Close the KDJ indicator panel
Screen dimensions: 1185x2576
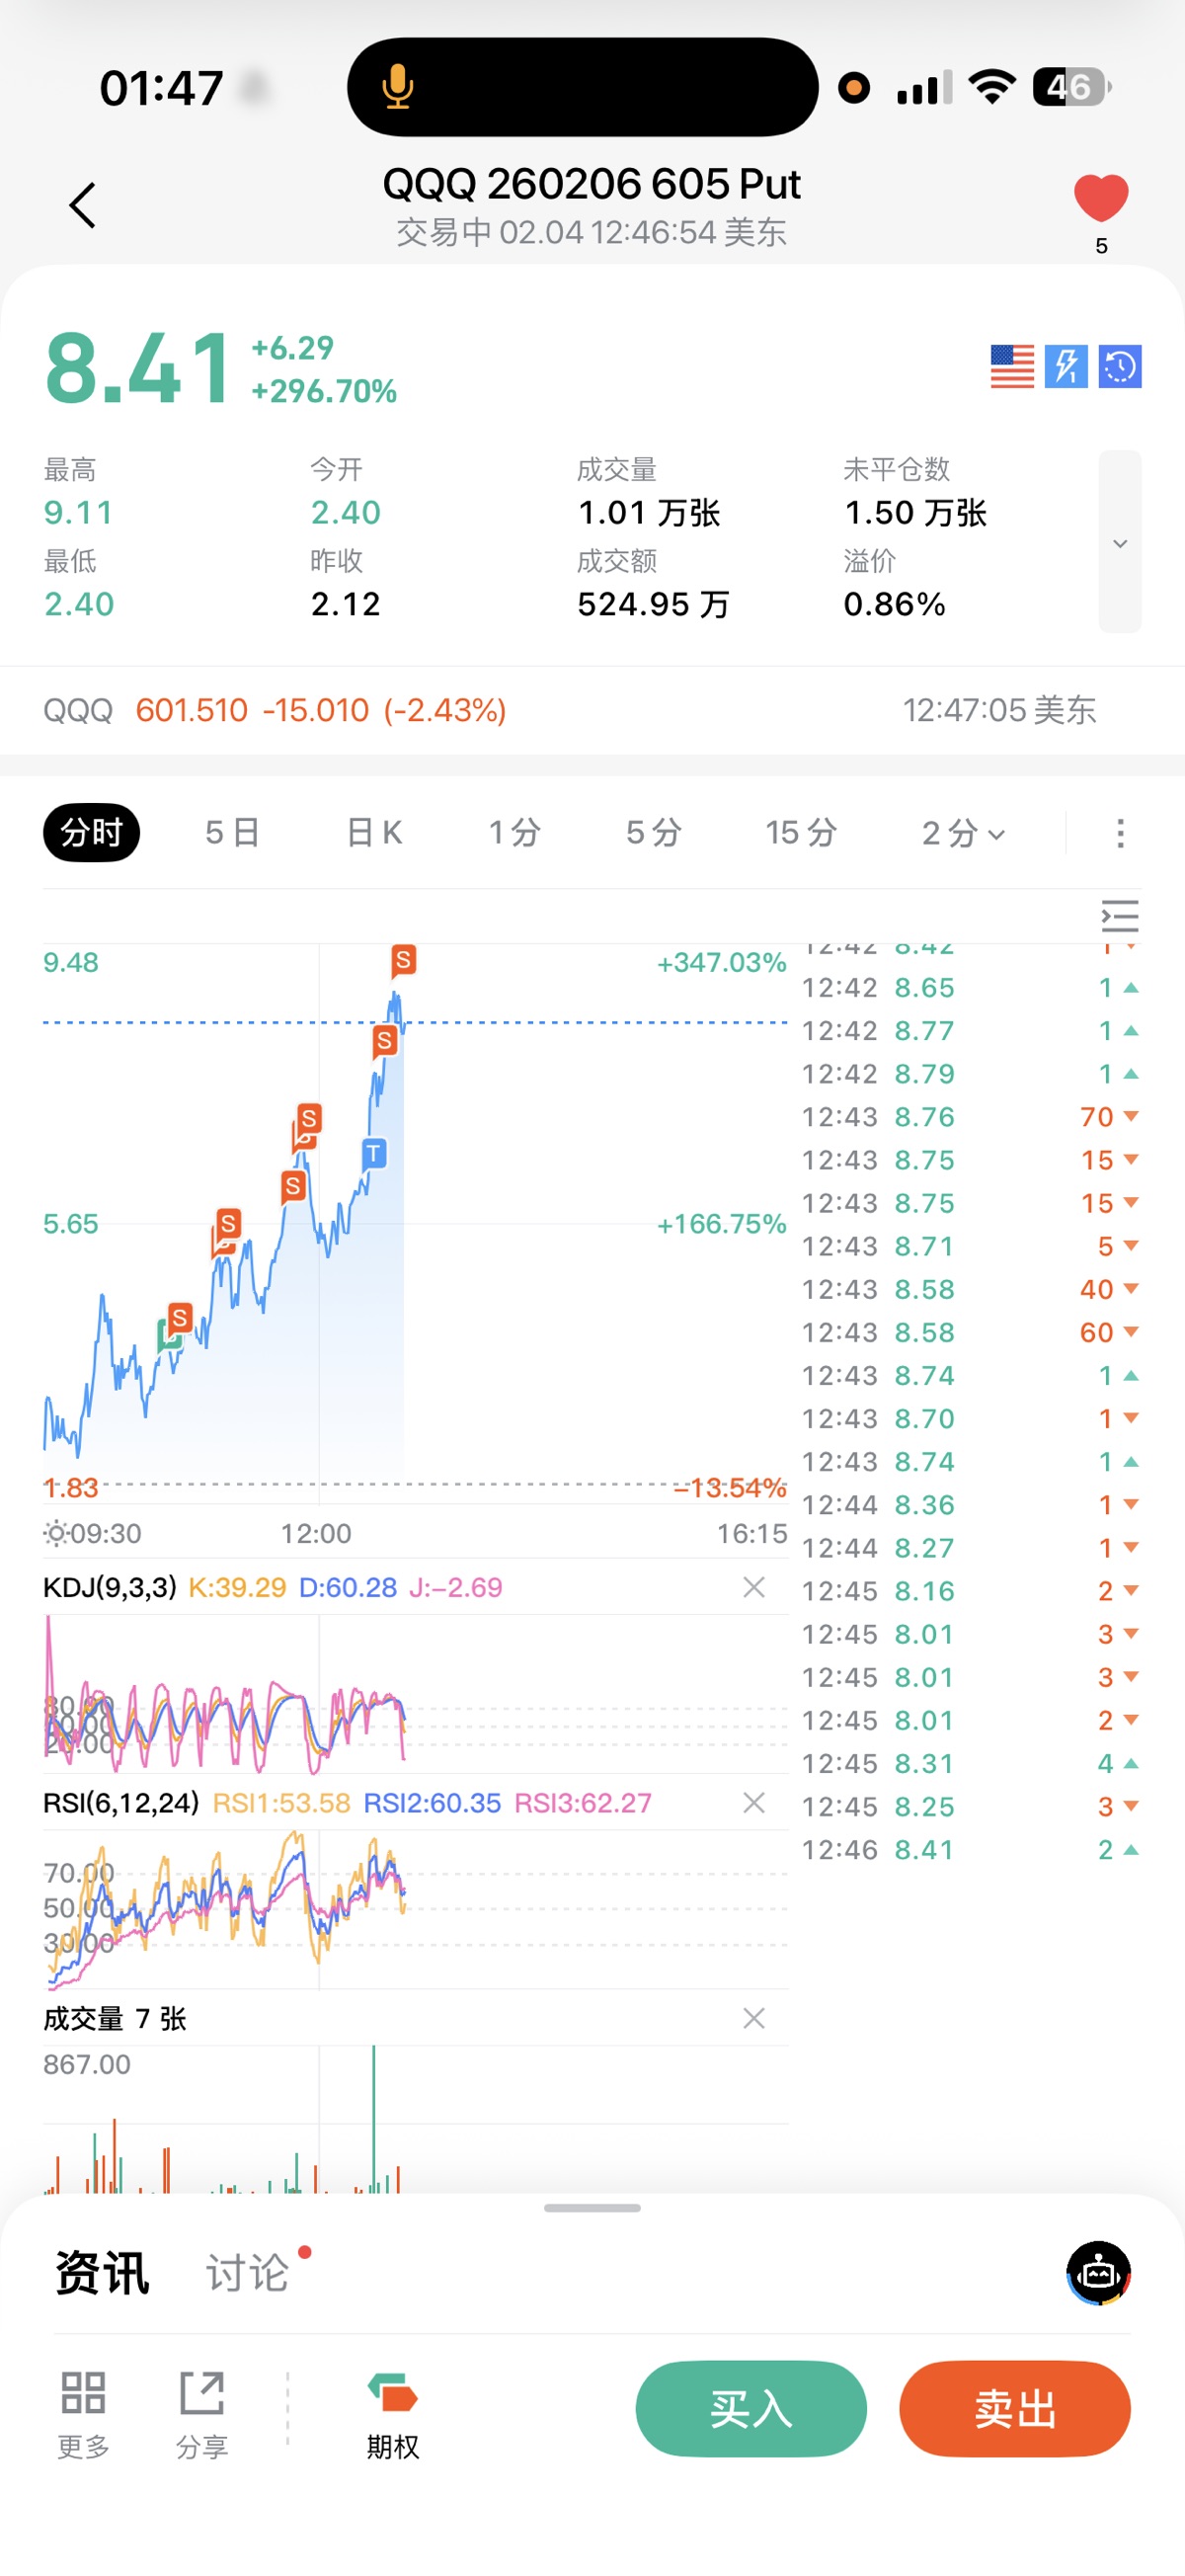754,1587
